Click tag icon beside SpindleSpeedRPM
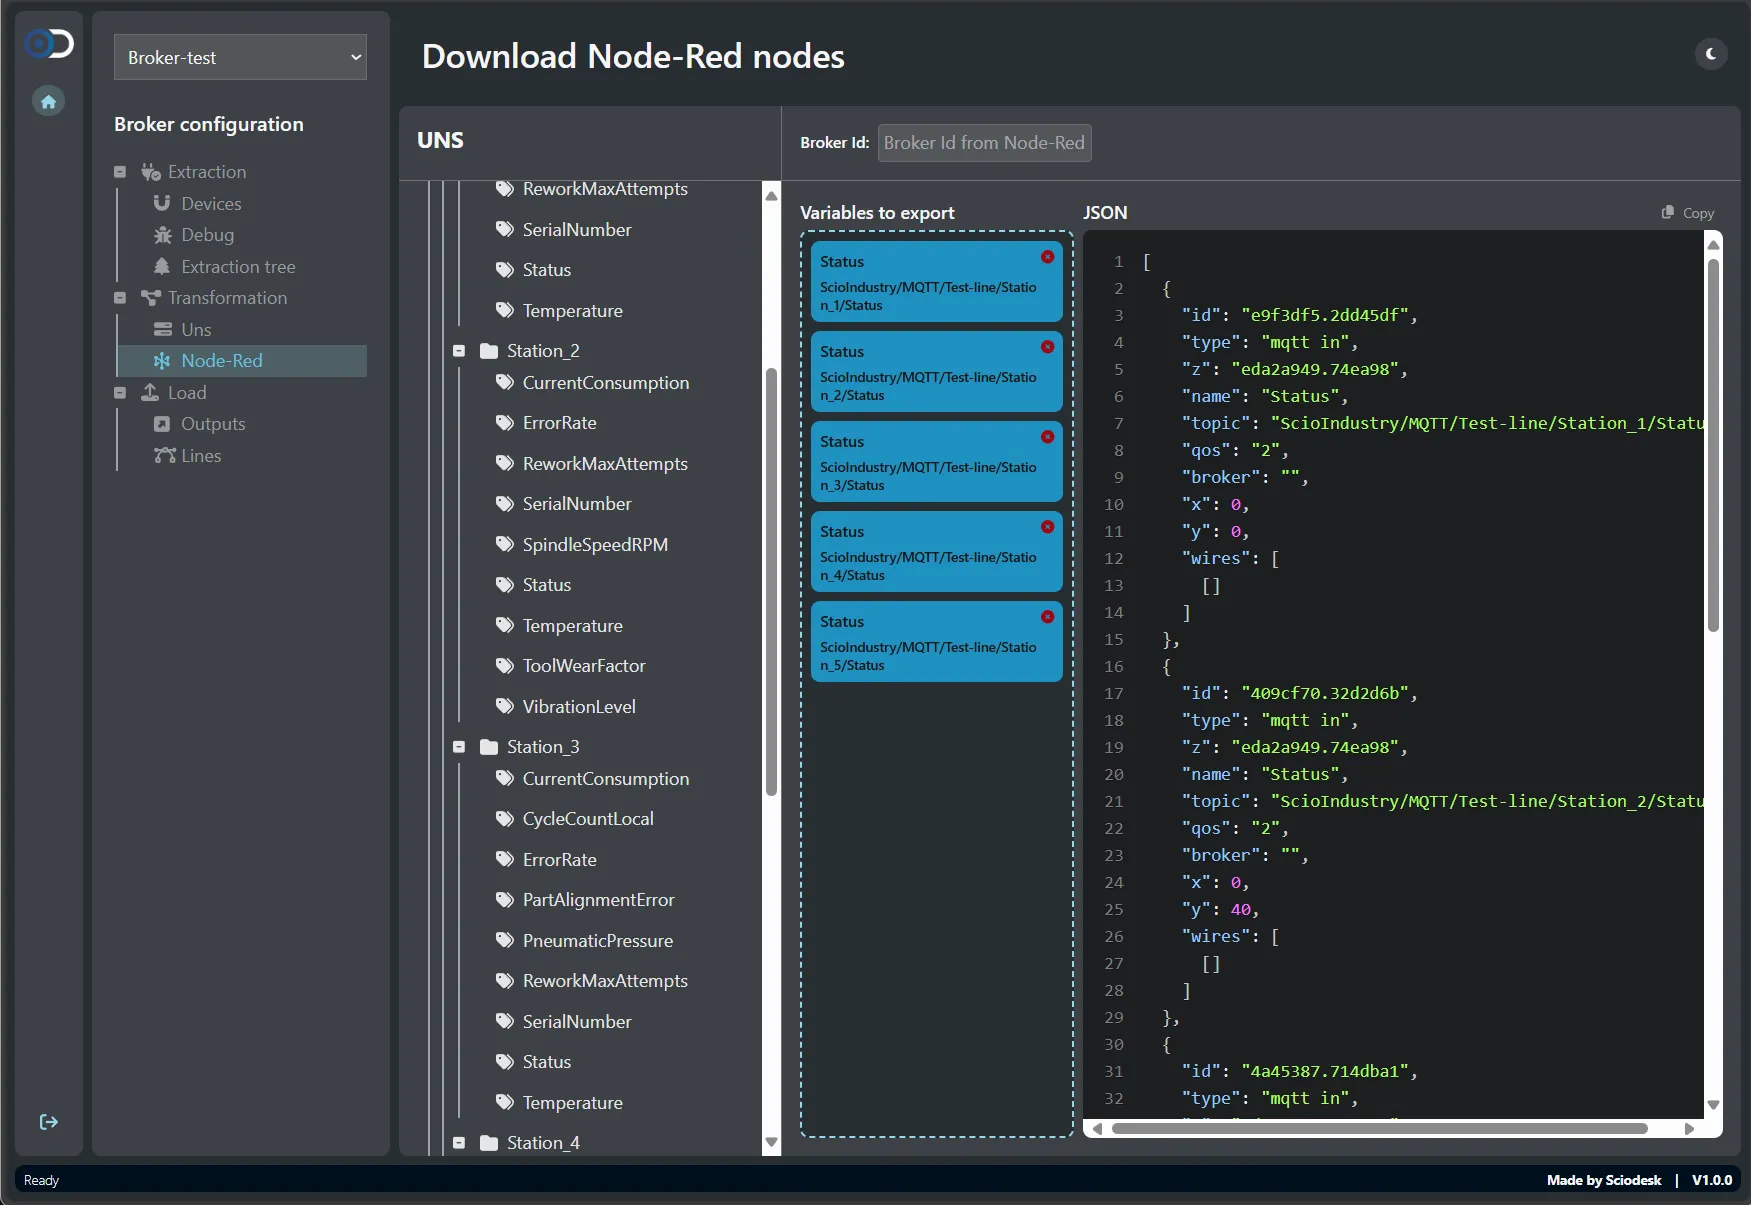This screenshot has width=1751, height=1205. coord(505,544)
